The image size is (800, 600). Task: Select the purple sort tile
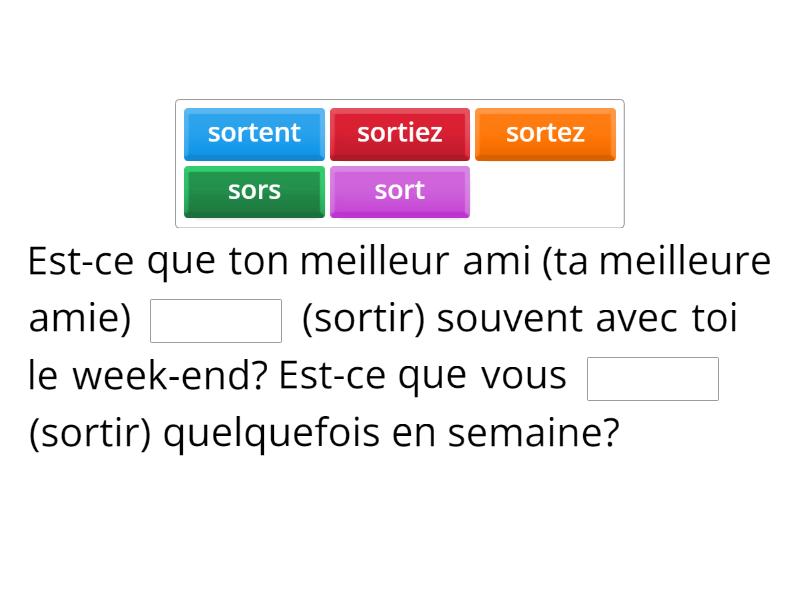400,191
